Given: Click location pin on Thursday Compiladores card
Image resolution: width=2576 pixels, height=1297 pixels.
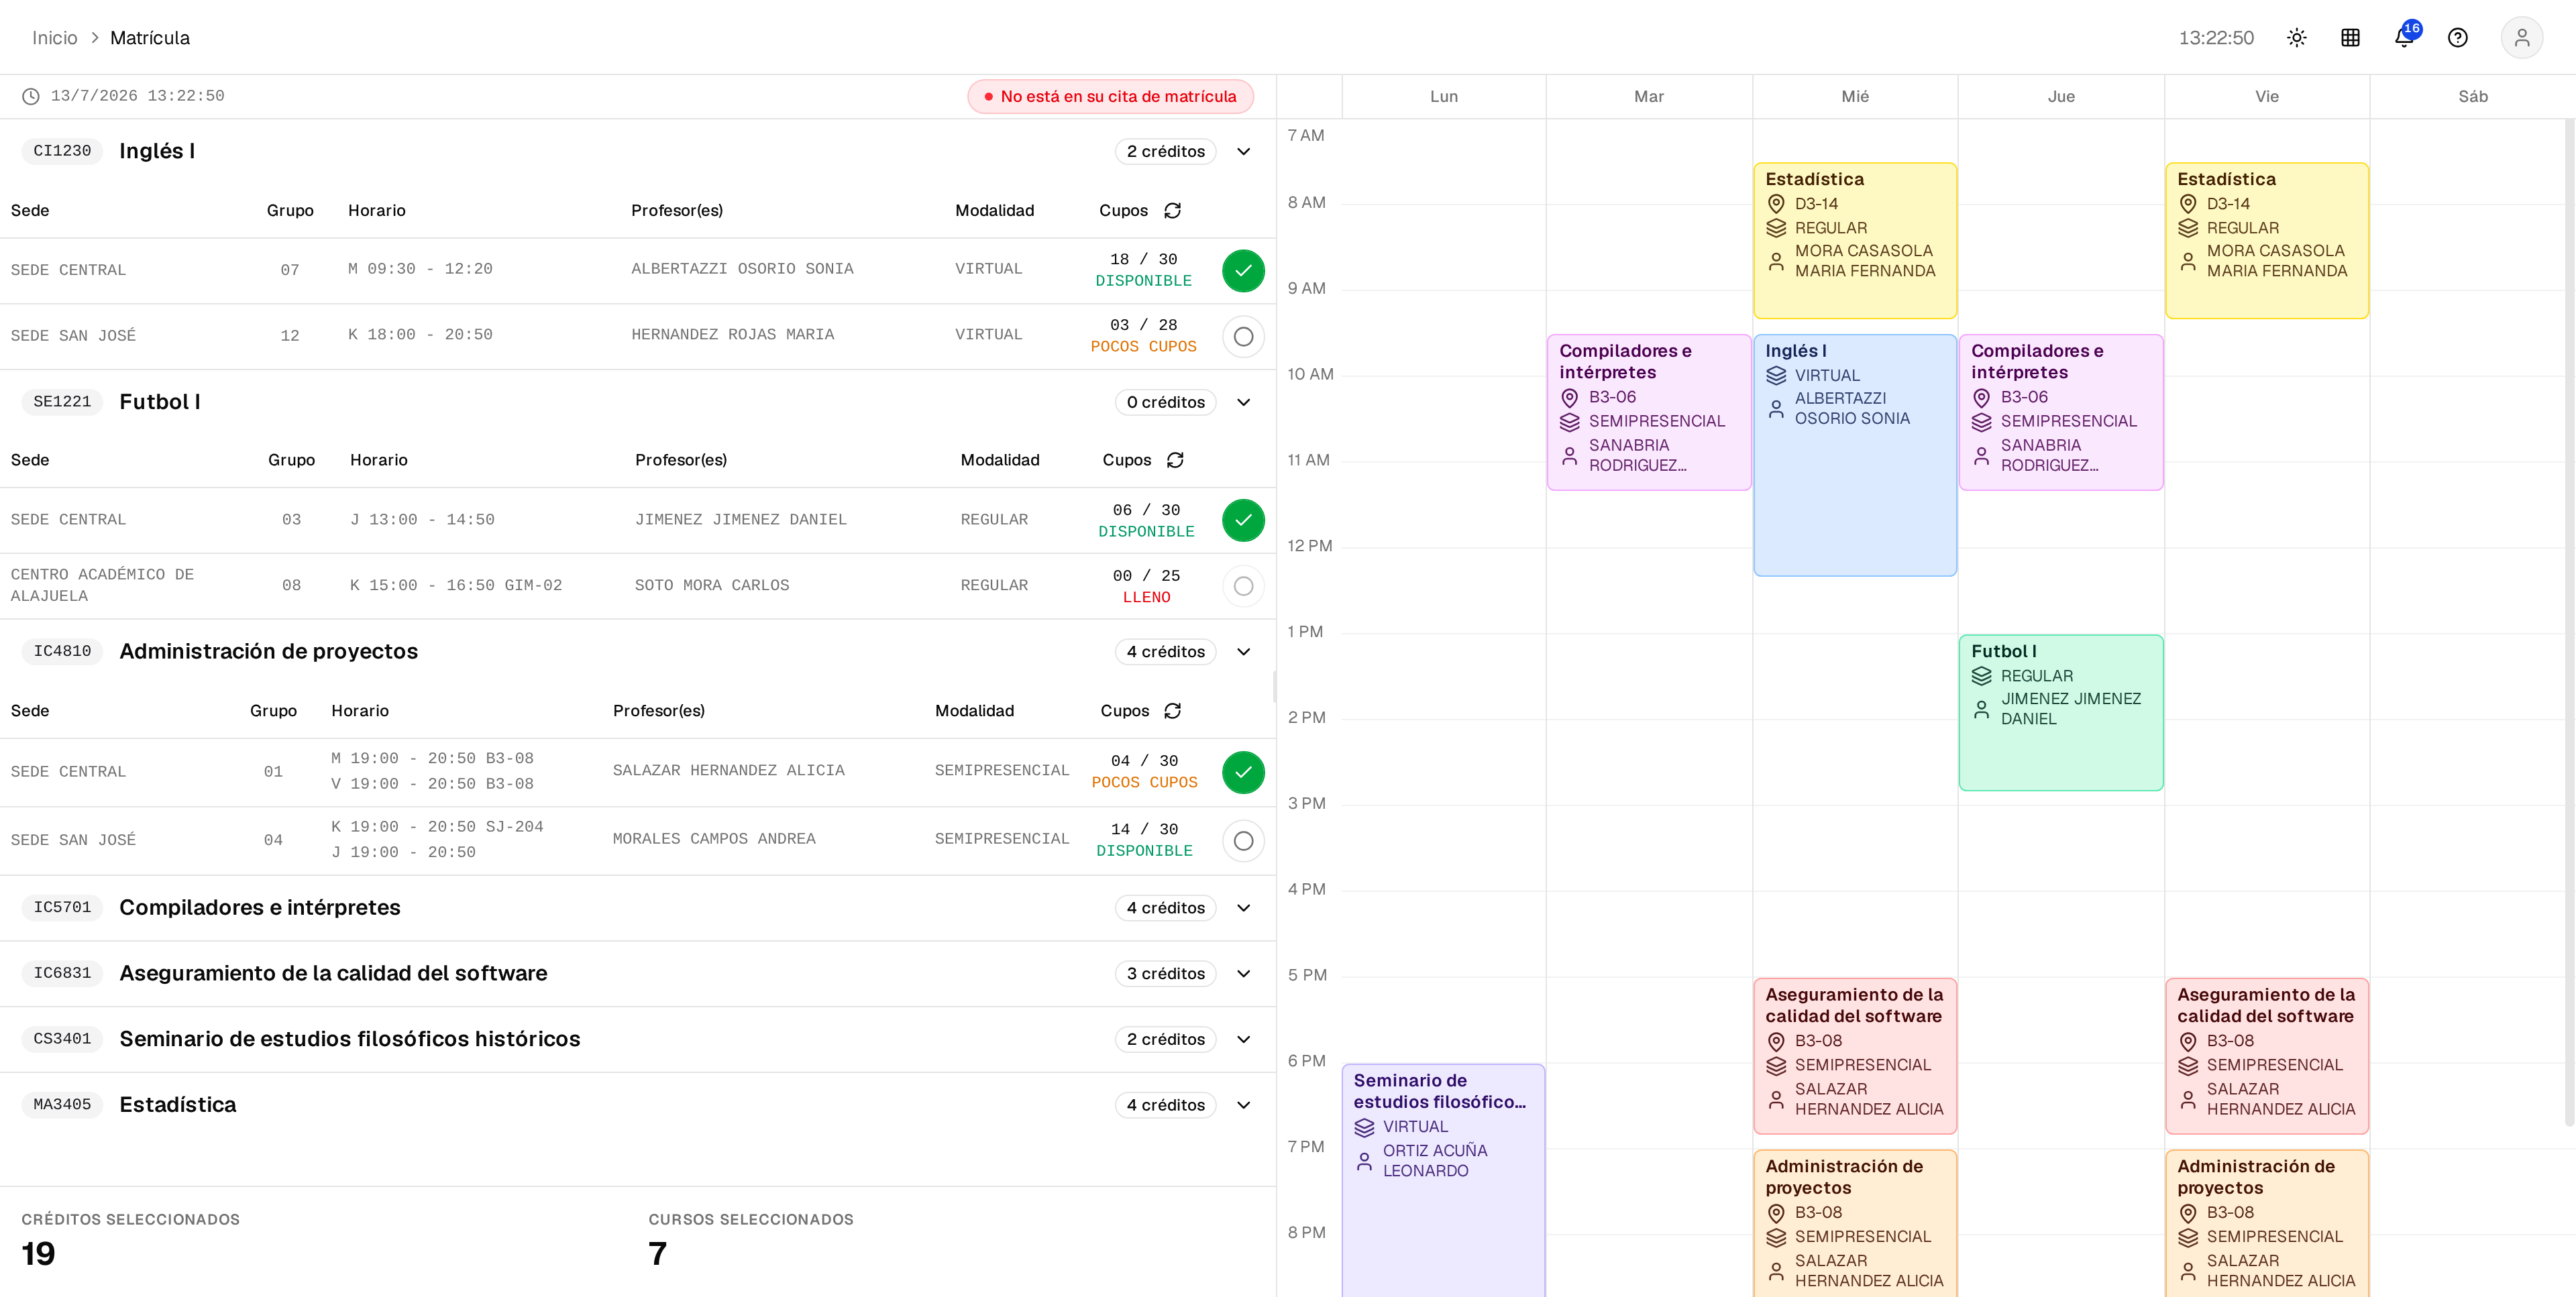Looking at the screenshot, I should 1981,398.
